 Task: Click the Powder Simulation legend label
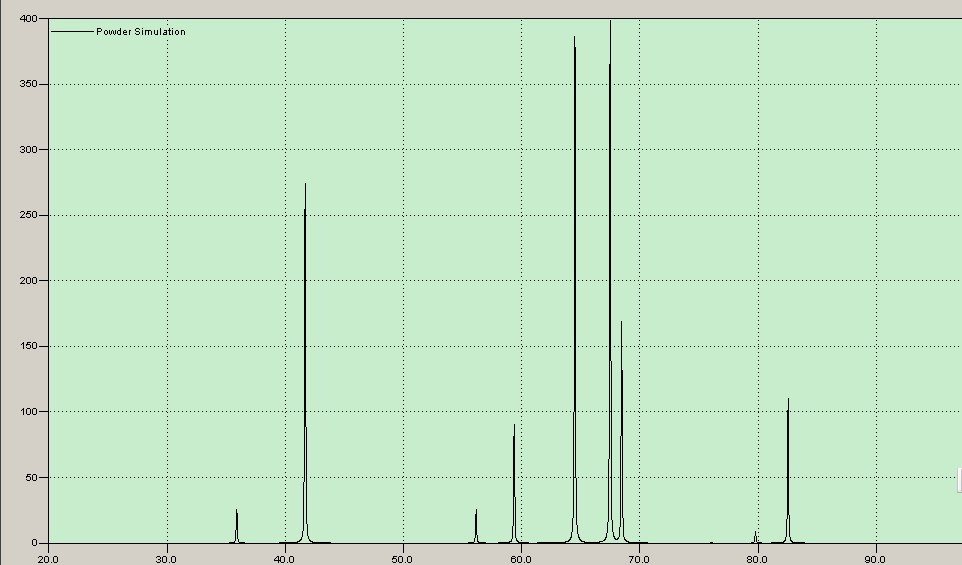(140, 31)
